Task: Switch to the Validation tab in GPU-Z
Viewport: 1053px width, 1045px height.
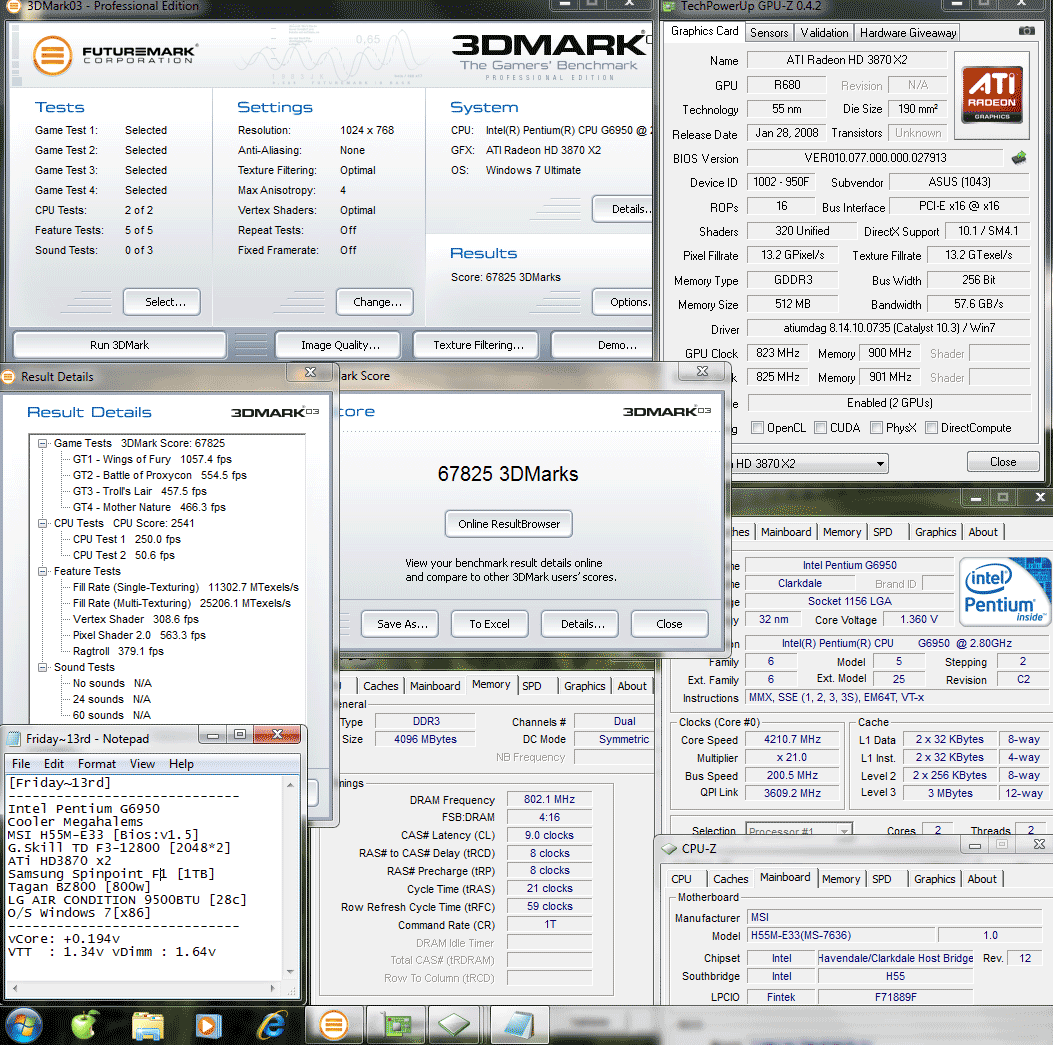Action: click(824, 33)
